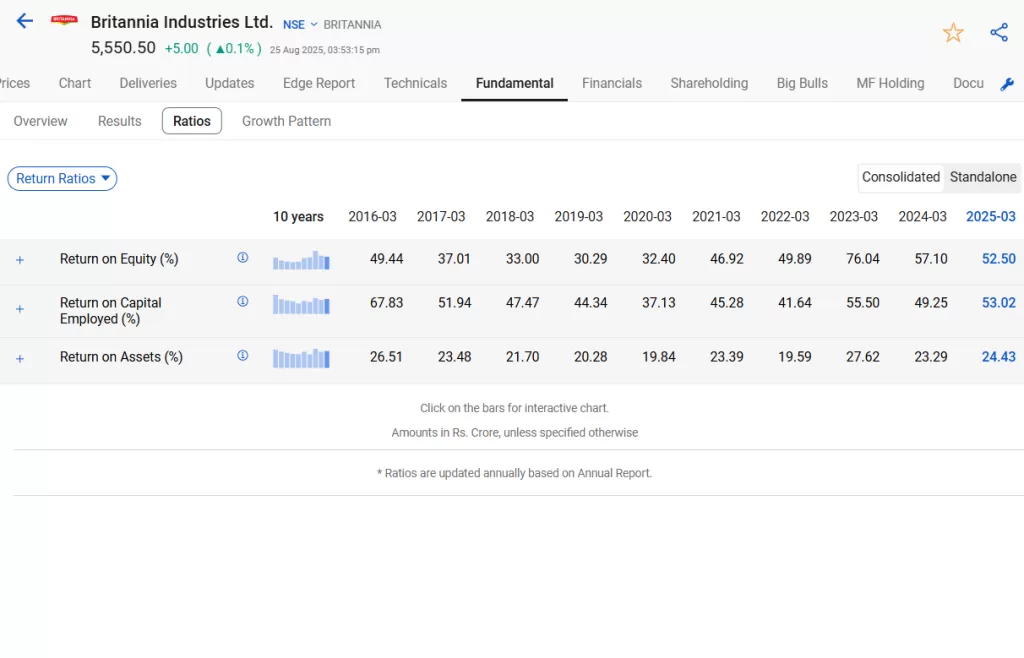Open the Deliveries tab
The width and height of the screenshot is (1024, 658).
[x=148, y=84]
